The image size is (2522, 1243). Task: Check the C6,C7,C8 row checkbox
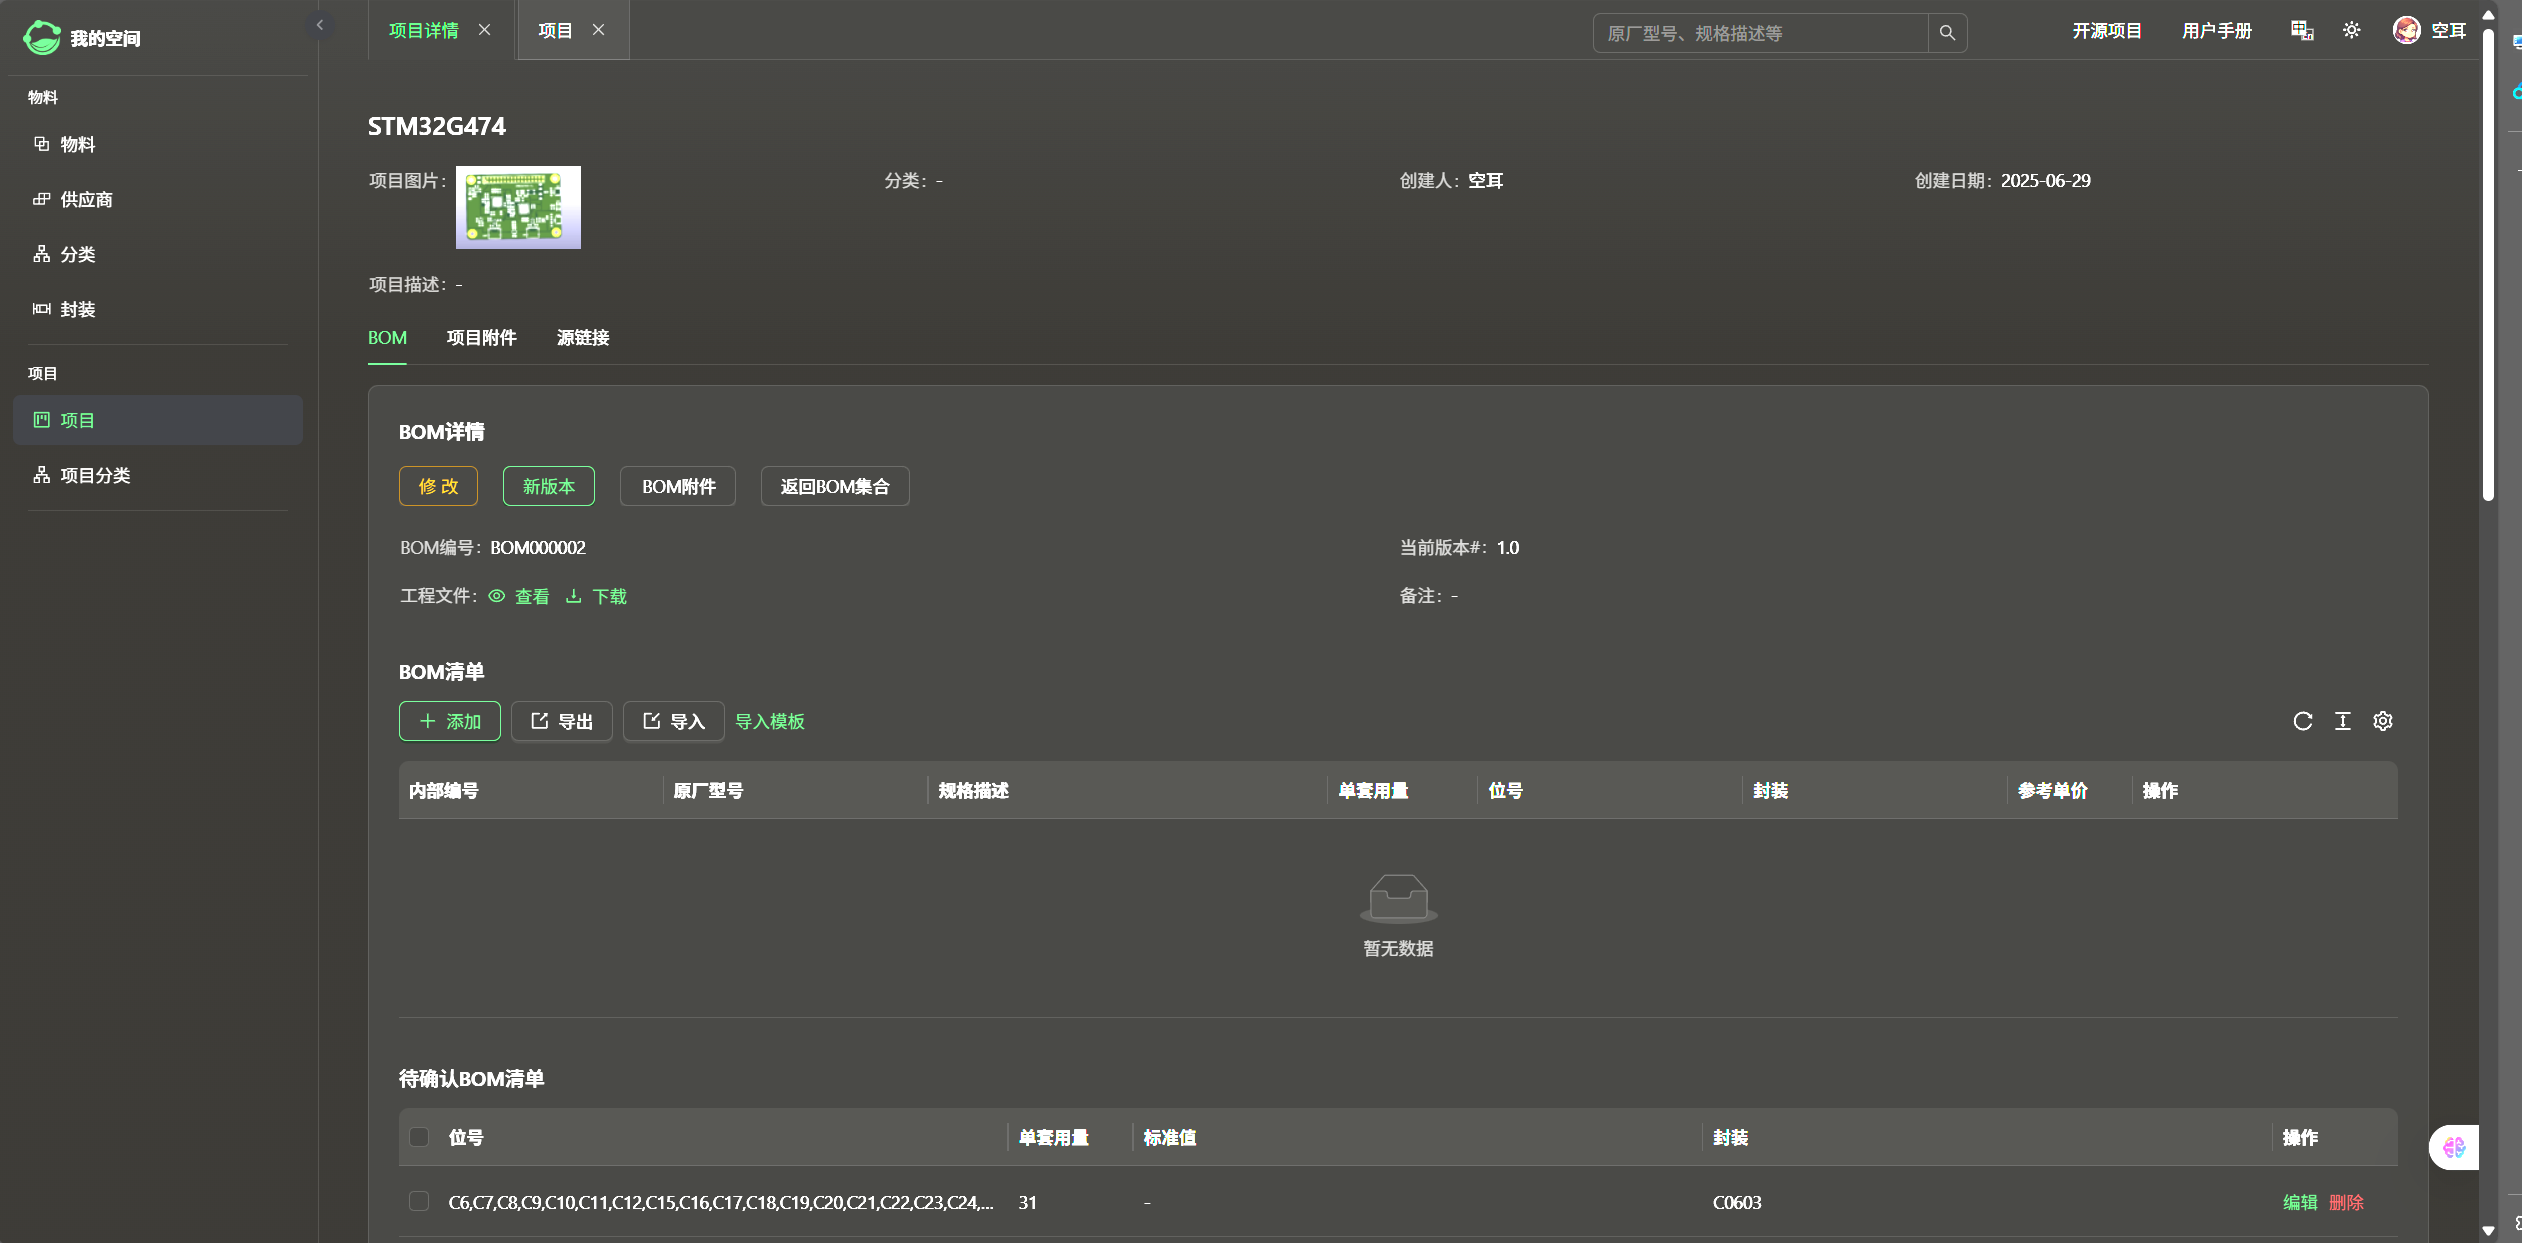(x=419, y=1201)
